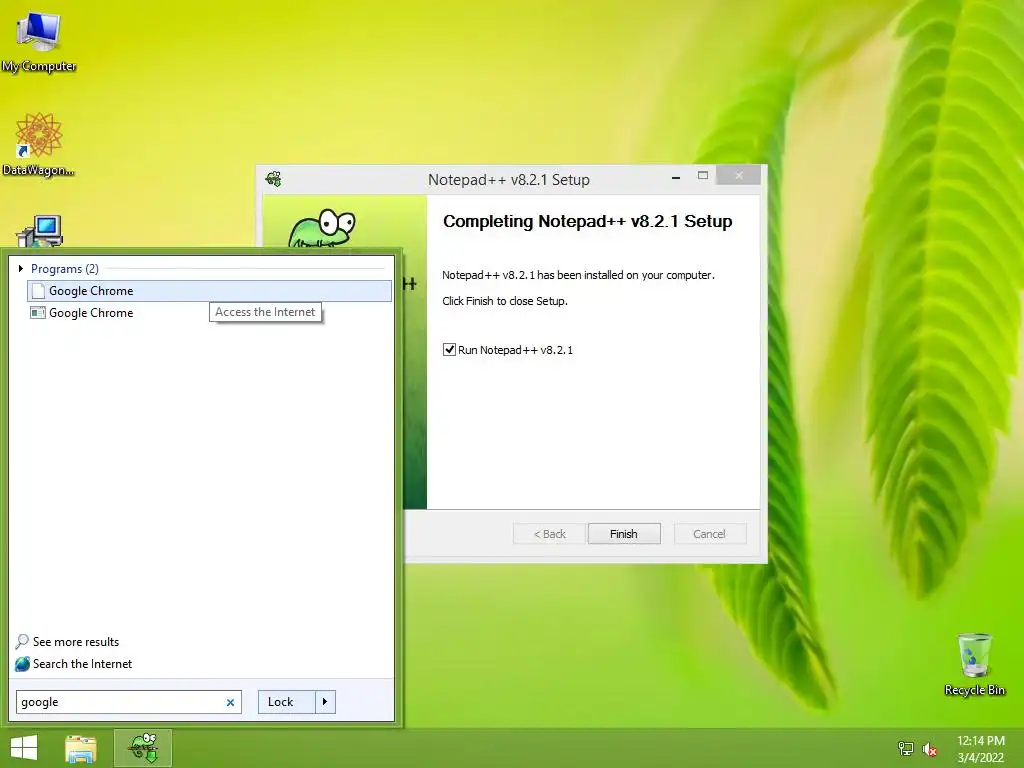The height and width of the screenshot is (768, 1024).
Task: Switch to Notepad++ installer taskbar icon
Action: (143, 748)
